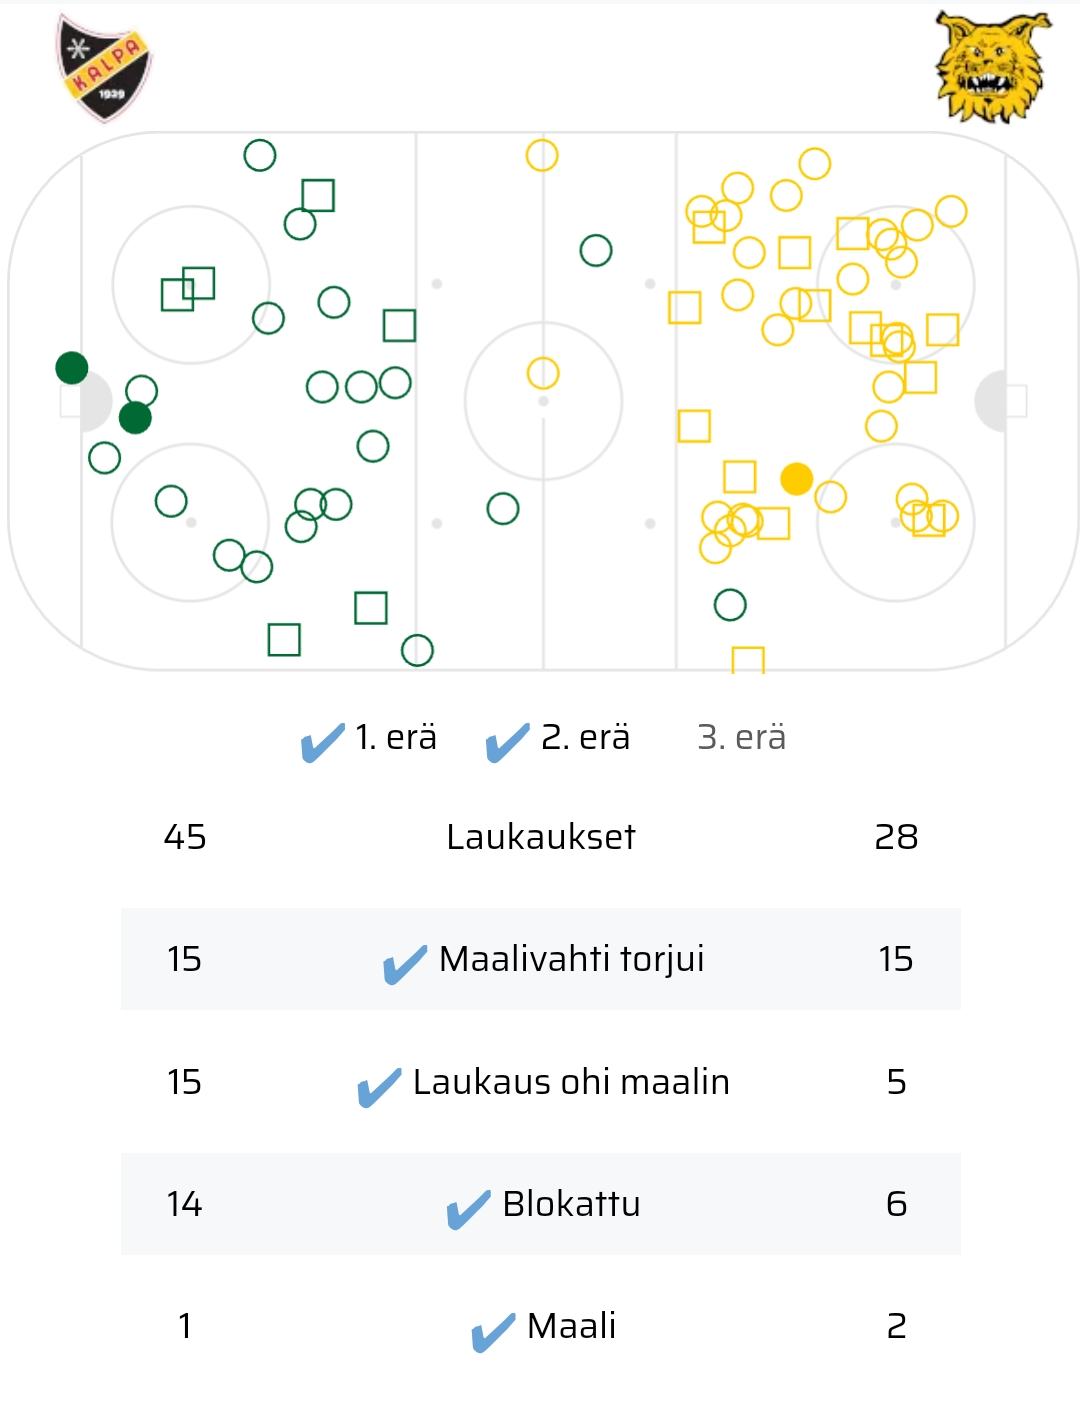Click KalPa's 45 shots total
1080x1412 pixels.
tap(185, 837)
